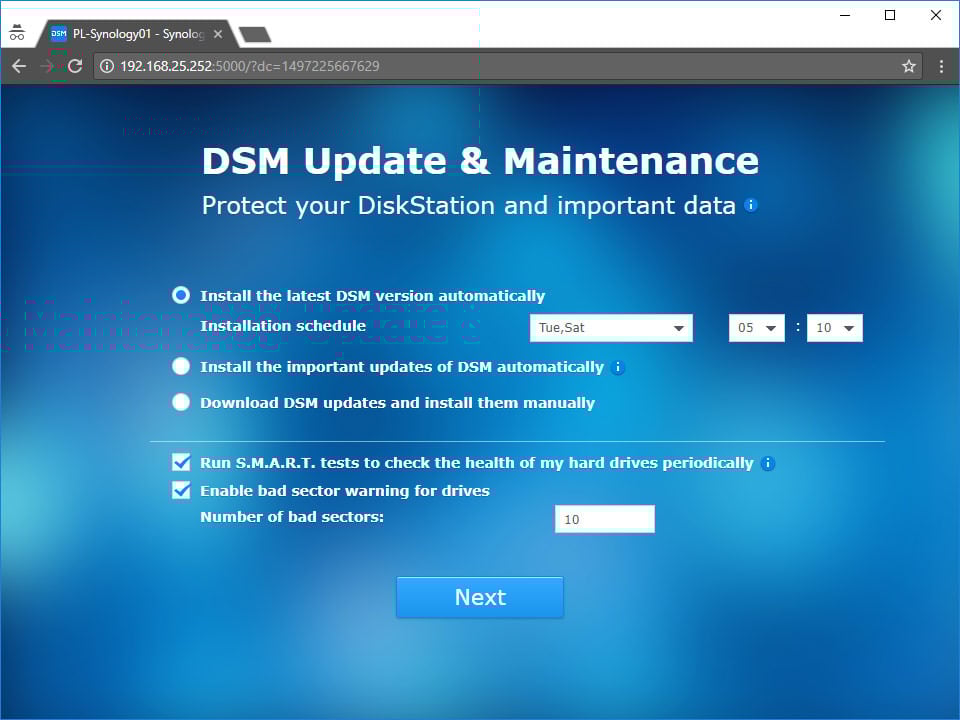Click the Number of bad sectors field
Viewport: 960px width, 720px height.
point(605,519)
